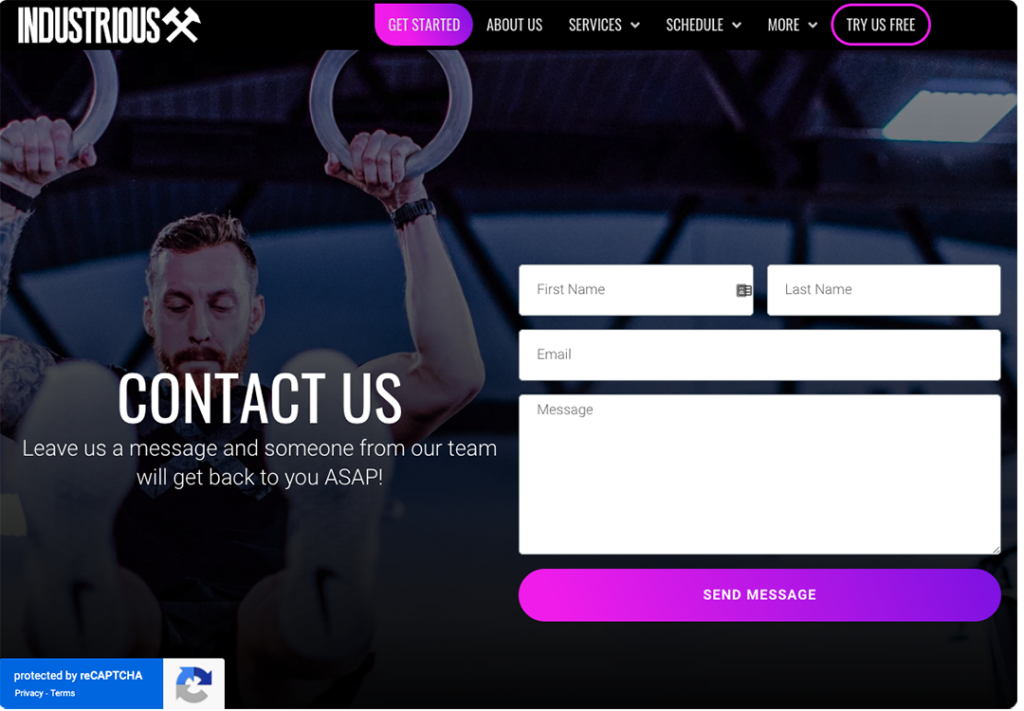Open the reCAPTCHA Terms link
Image resolution: width=1024 pixels, height=711 pixels.
63,693
